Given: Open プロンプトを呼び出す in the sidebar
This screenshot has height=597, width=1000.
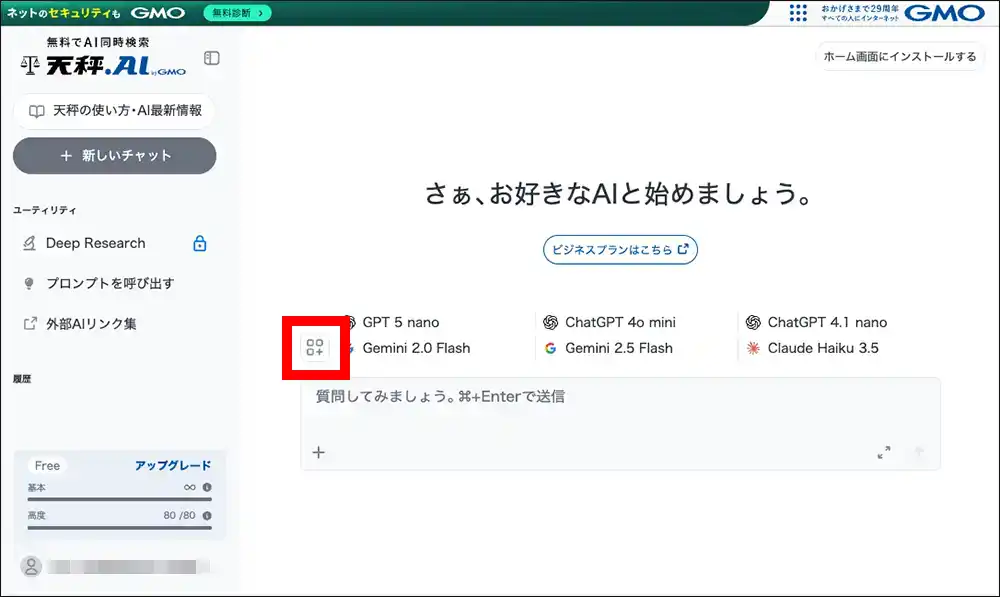Looking at the screenshot, I should pyautogui.click(x=109, y=283).
